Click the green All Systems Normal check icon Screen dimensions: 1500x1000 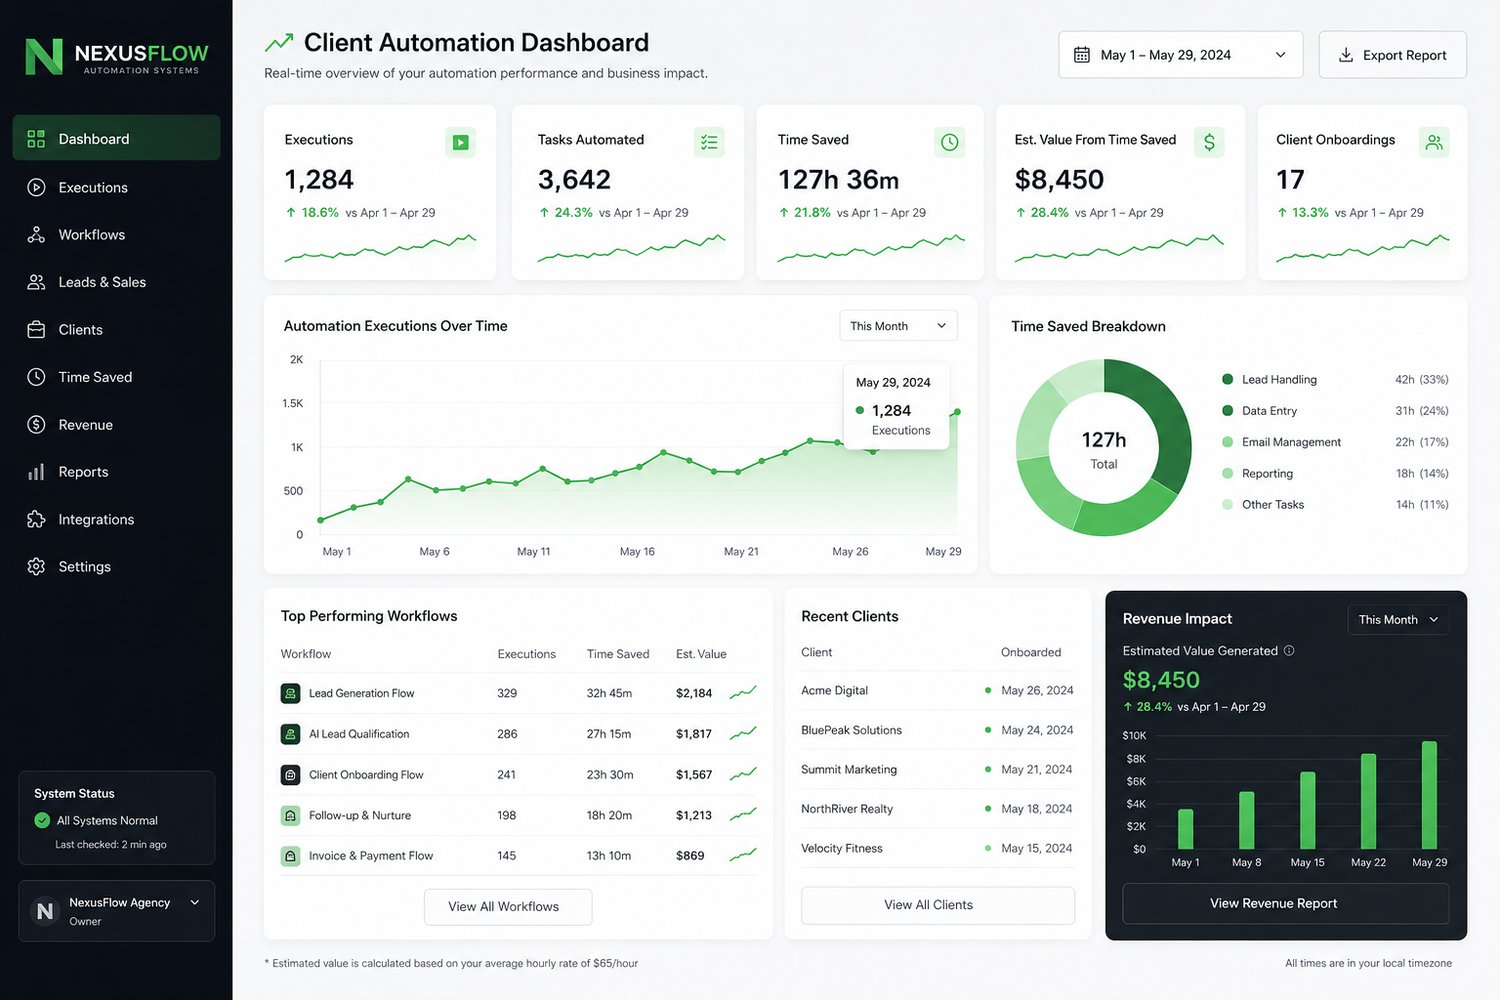coord(42,820)
